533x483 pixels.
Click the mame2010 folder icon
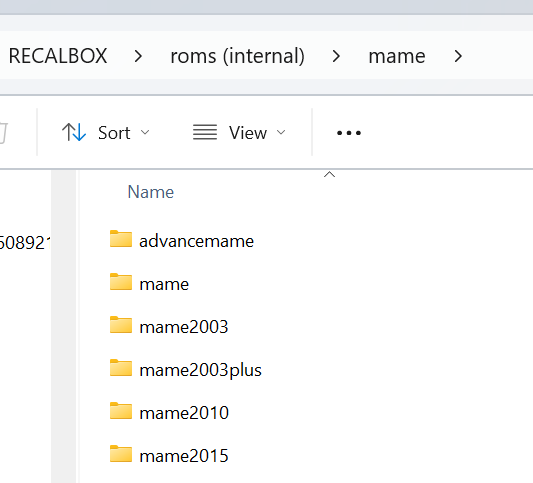click(121, 411)
